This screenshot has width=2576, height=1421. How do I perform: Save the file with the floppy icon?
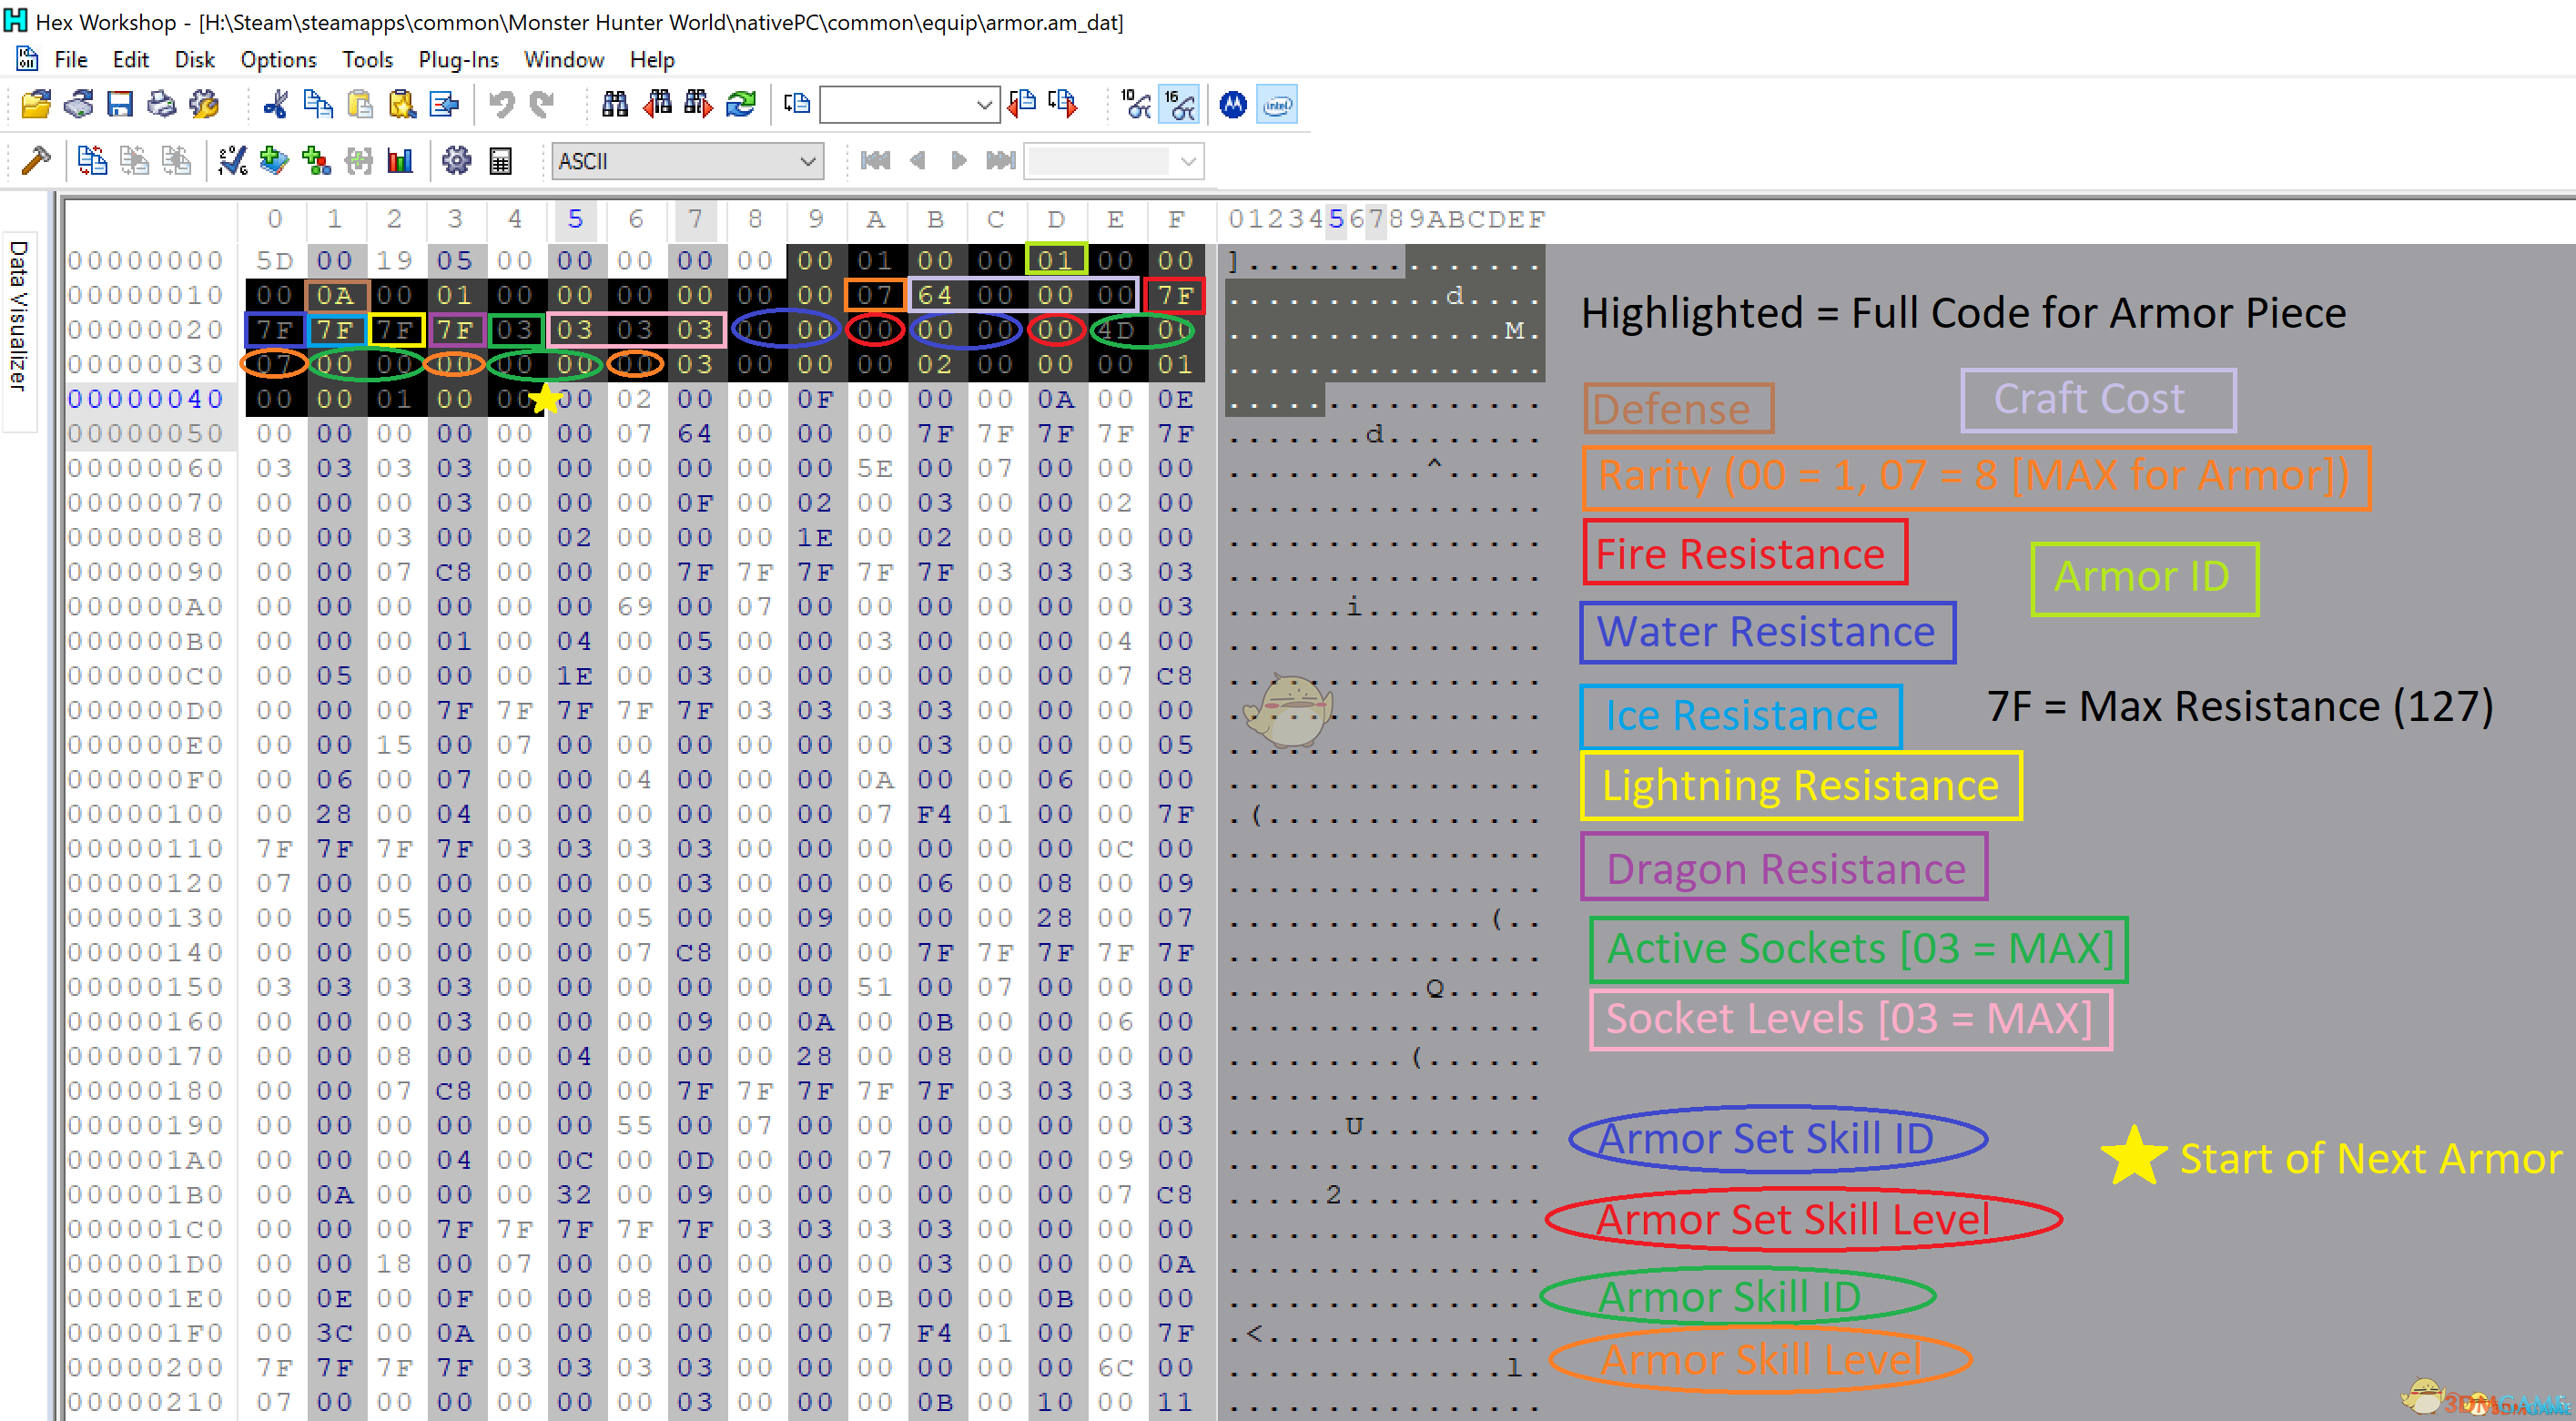[x=120, y=104]
